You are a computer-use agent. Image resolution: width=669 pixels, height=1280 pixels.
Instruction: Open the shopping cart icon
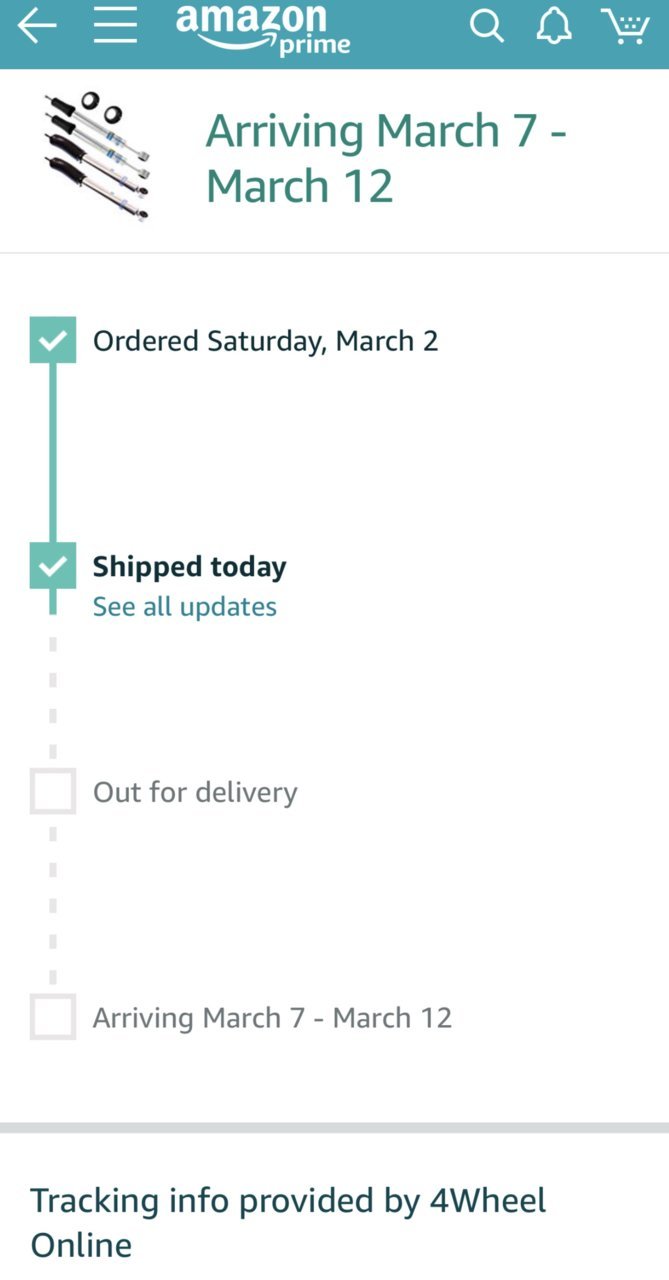coord(626,26)
